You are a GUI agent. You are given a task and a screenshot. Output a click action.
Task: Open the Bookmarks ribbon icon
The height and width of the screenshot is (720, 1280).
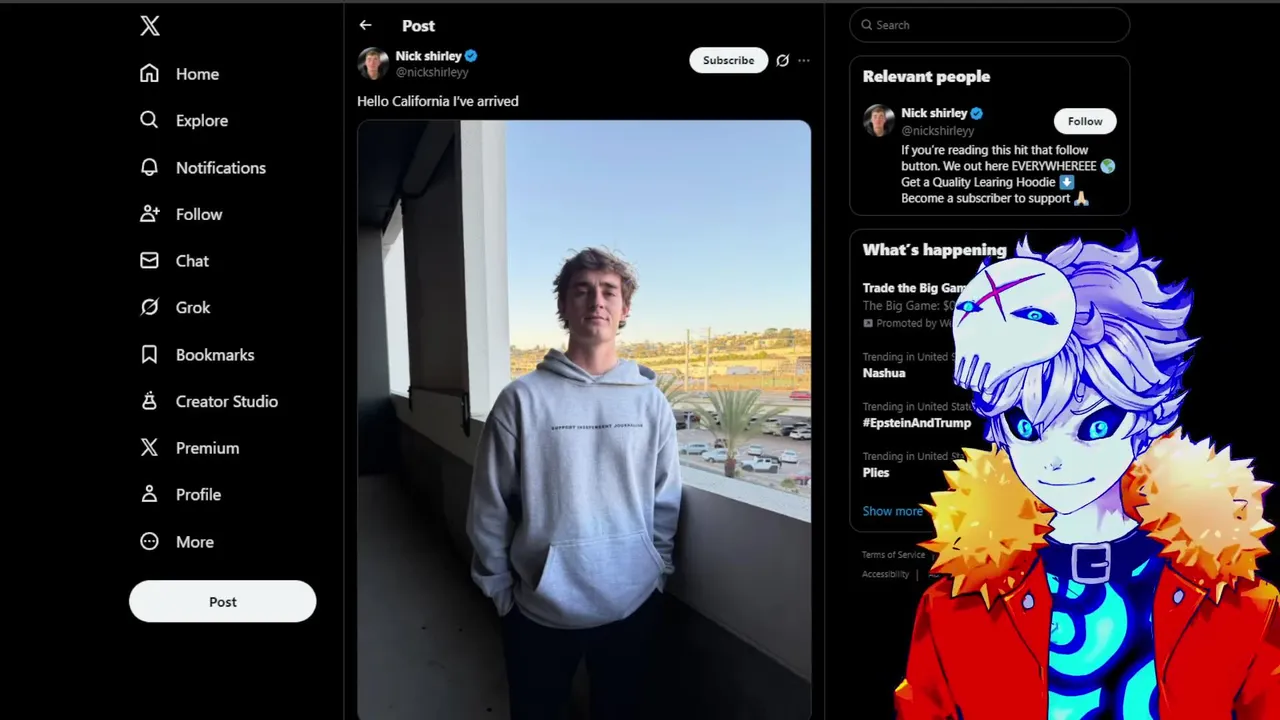(x=149, y=354)
